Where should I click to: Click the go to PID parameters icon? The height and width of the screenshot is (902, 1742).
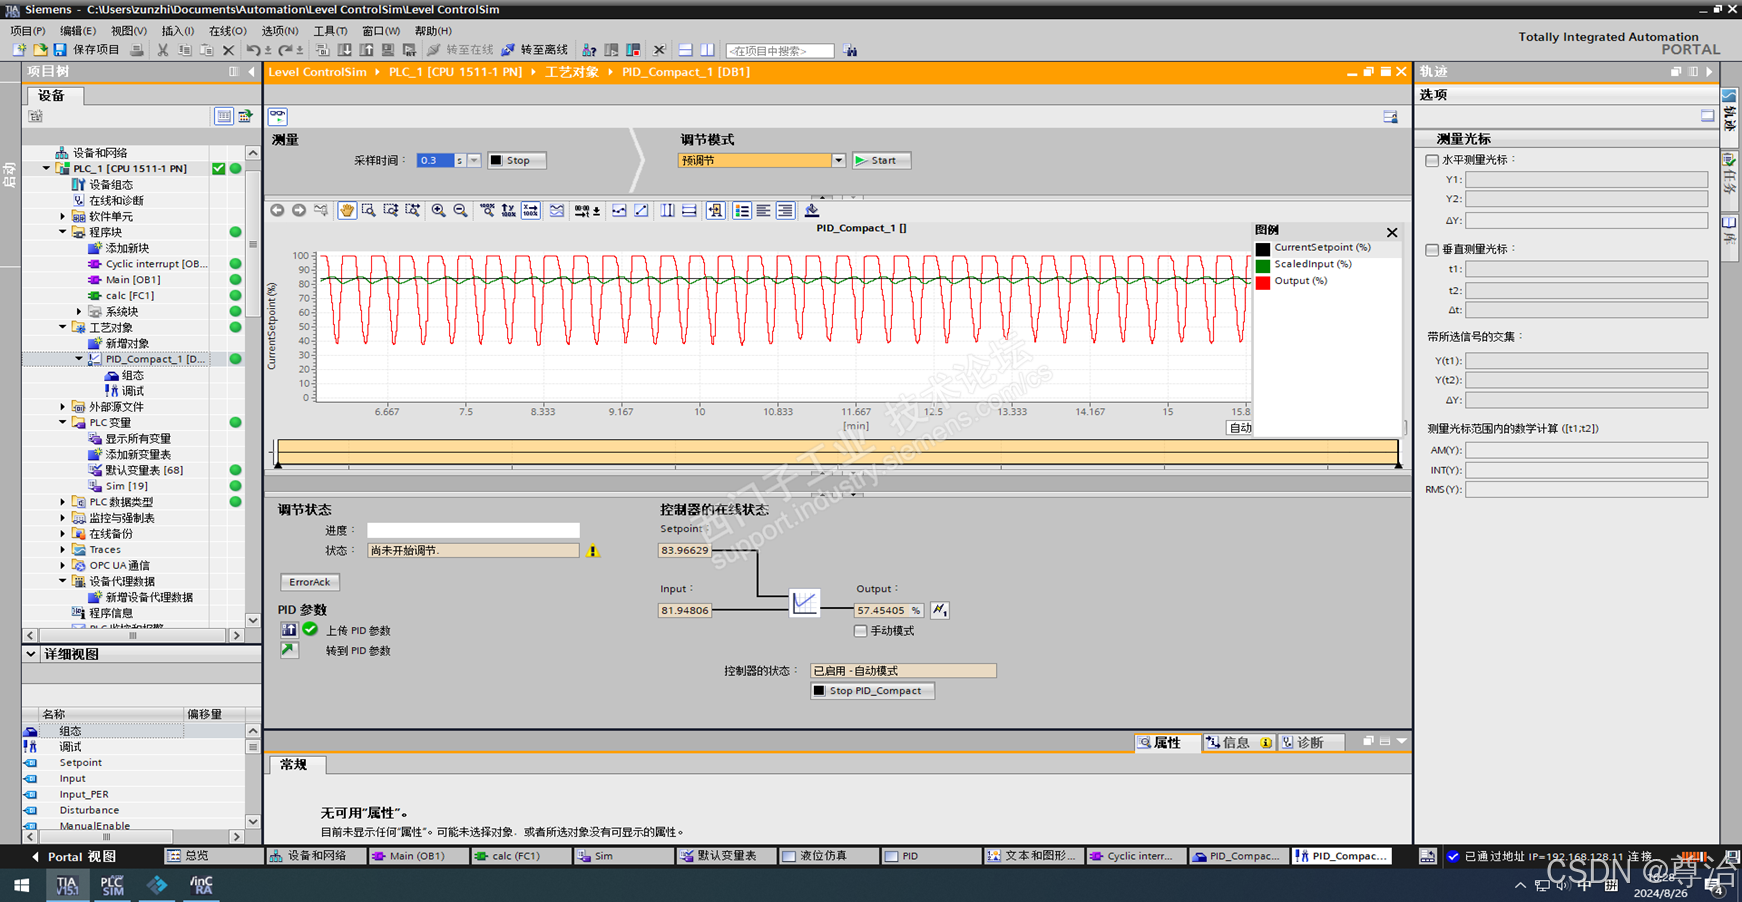(289, 650)
